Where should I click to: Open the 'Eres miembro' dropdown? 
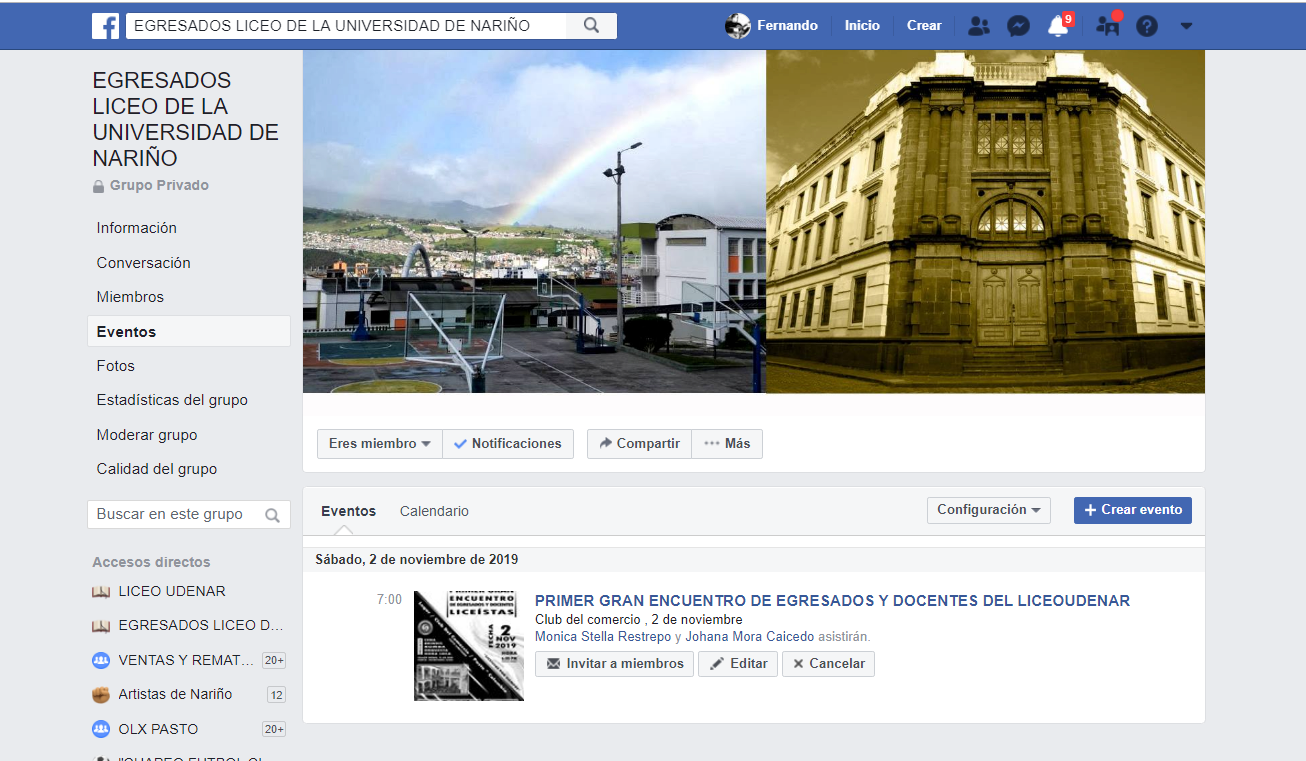pyautogui.click(x=380, y=444)
